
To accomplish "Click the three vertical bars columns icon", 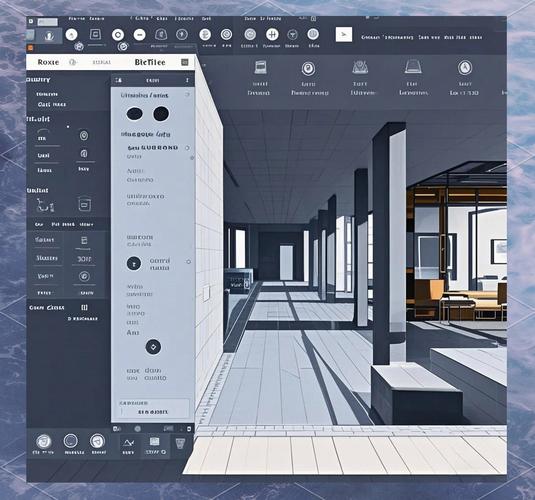I will (x=84, y=308).
